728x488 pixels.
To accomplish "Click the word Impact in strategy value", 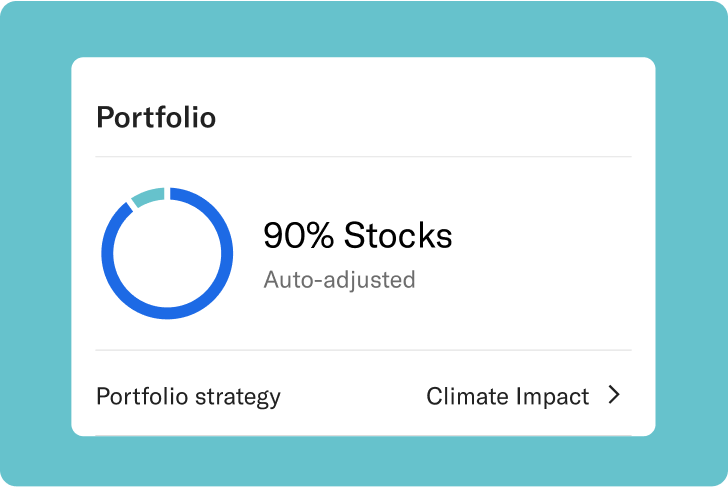I will [551, 396].
